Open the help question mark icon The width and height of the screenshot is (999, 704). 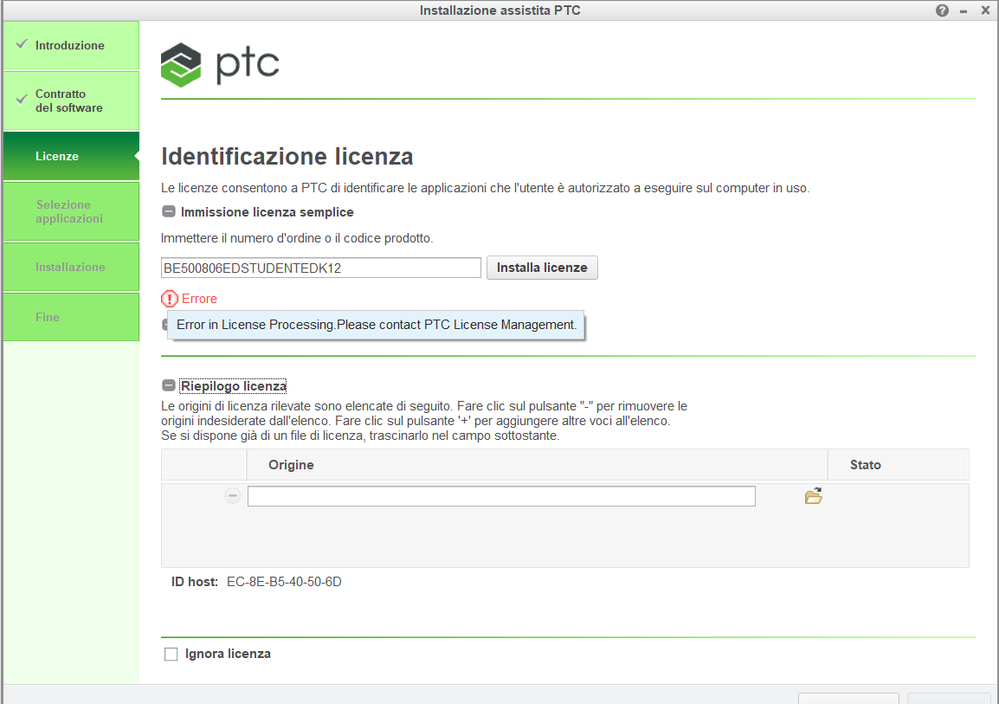click(942, 10)
